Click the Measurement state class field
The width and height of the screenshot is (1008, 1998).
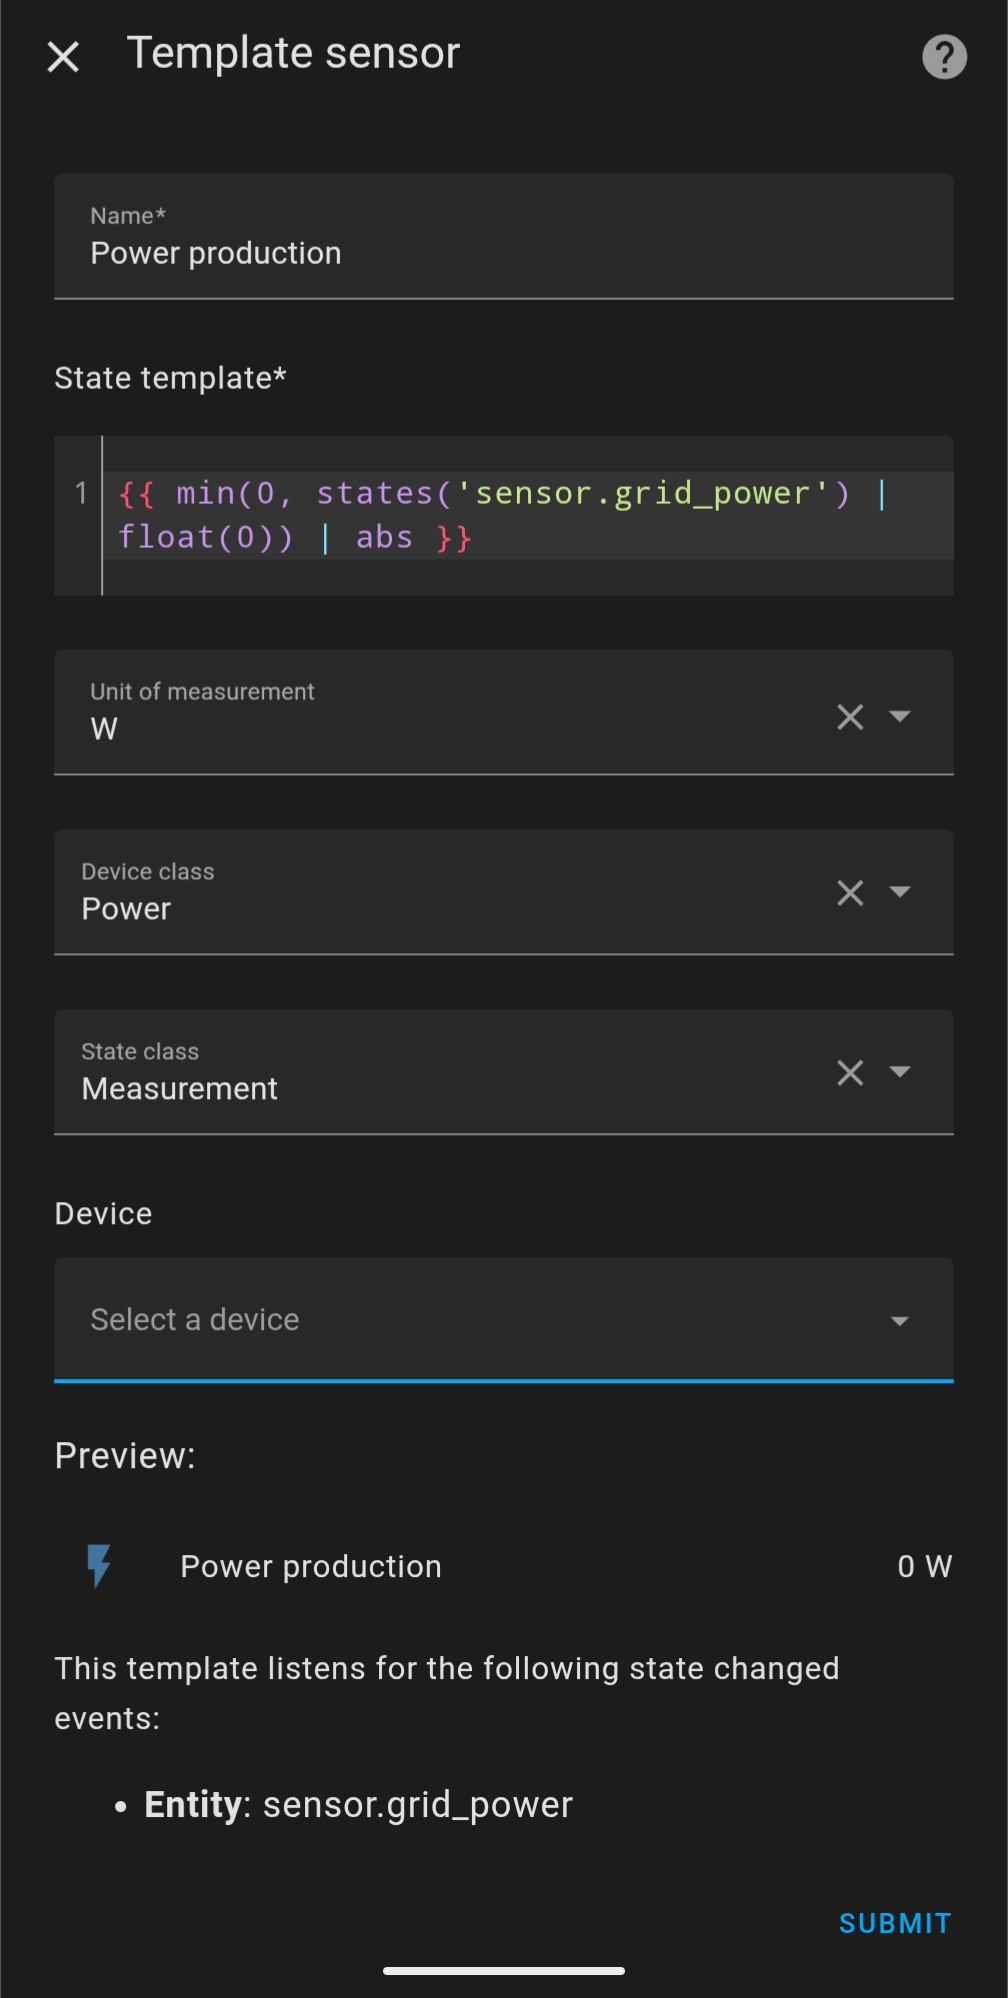click(300, 1088)
